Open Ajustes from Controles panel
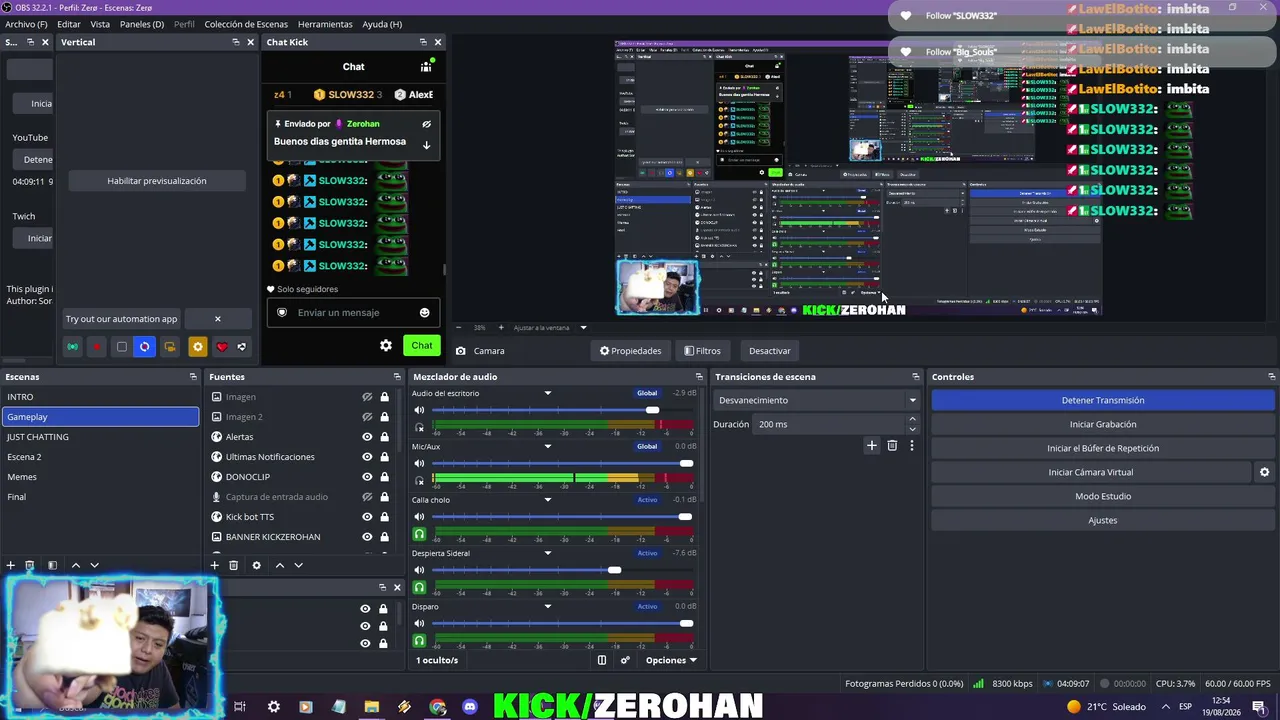The image size is (1280, 720). 1103,520
